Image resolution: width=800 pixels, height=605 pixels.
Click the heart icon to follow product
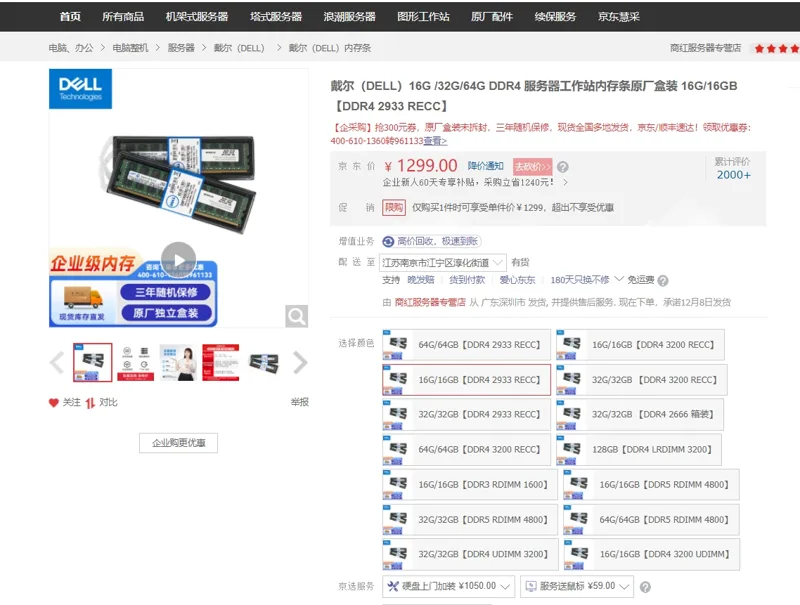click(54, 402)
